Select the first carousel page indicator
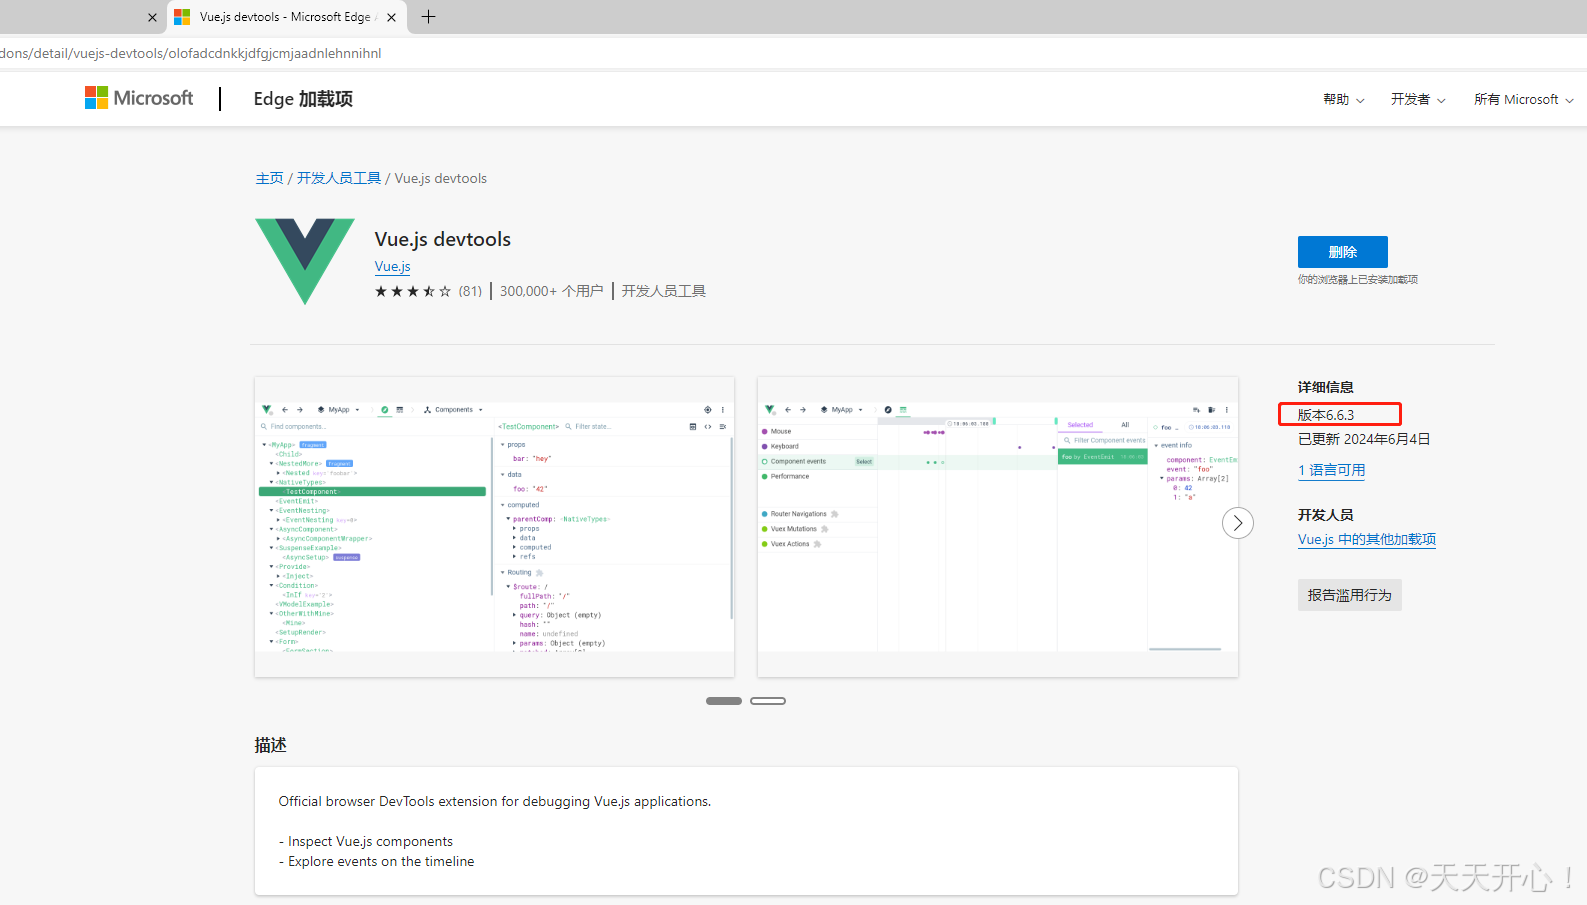 pyautogui.click(x=724, y=701)
